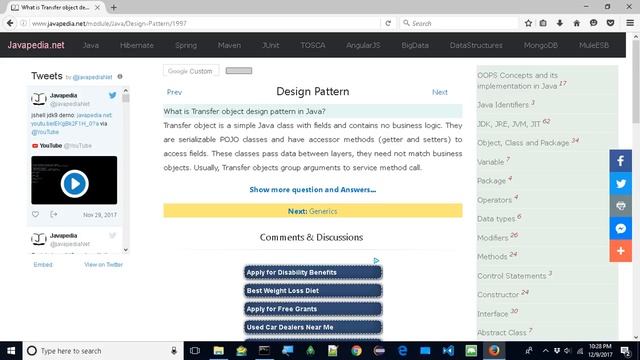The height and width of the screenshot is (360, 640).
Task: Click the Firefox Search box
Action: click(x=459, y=23)
